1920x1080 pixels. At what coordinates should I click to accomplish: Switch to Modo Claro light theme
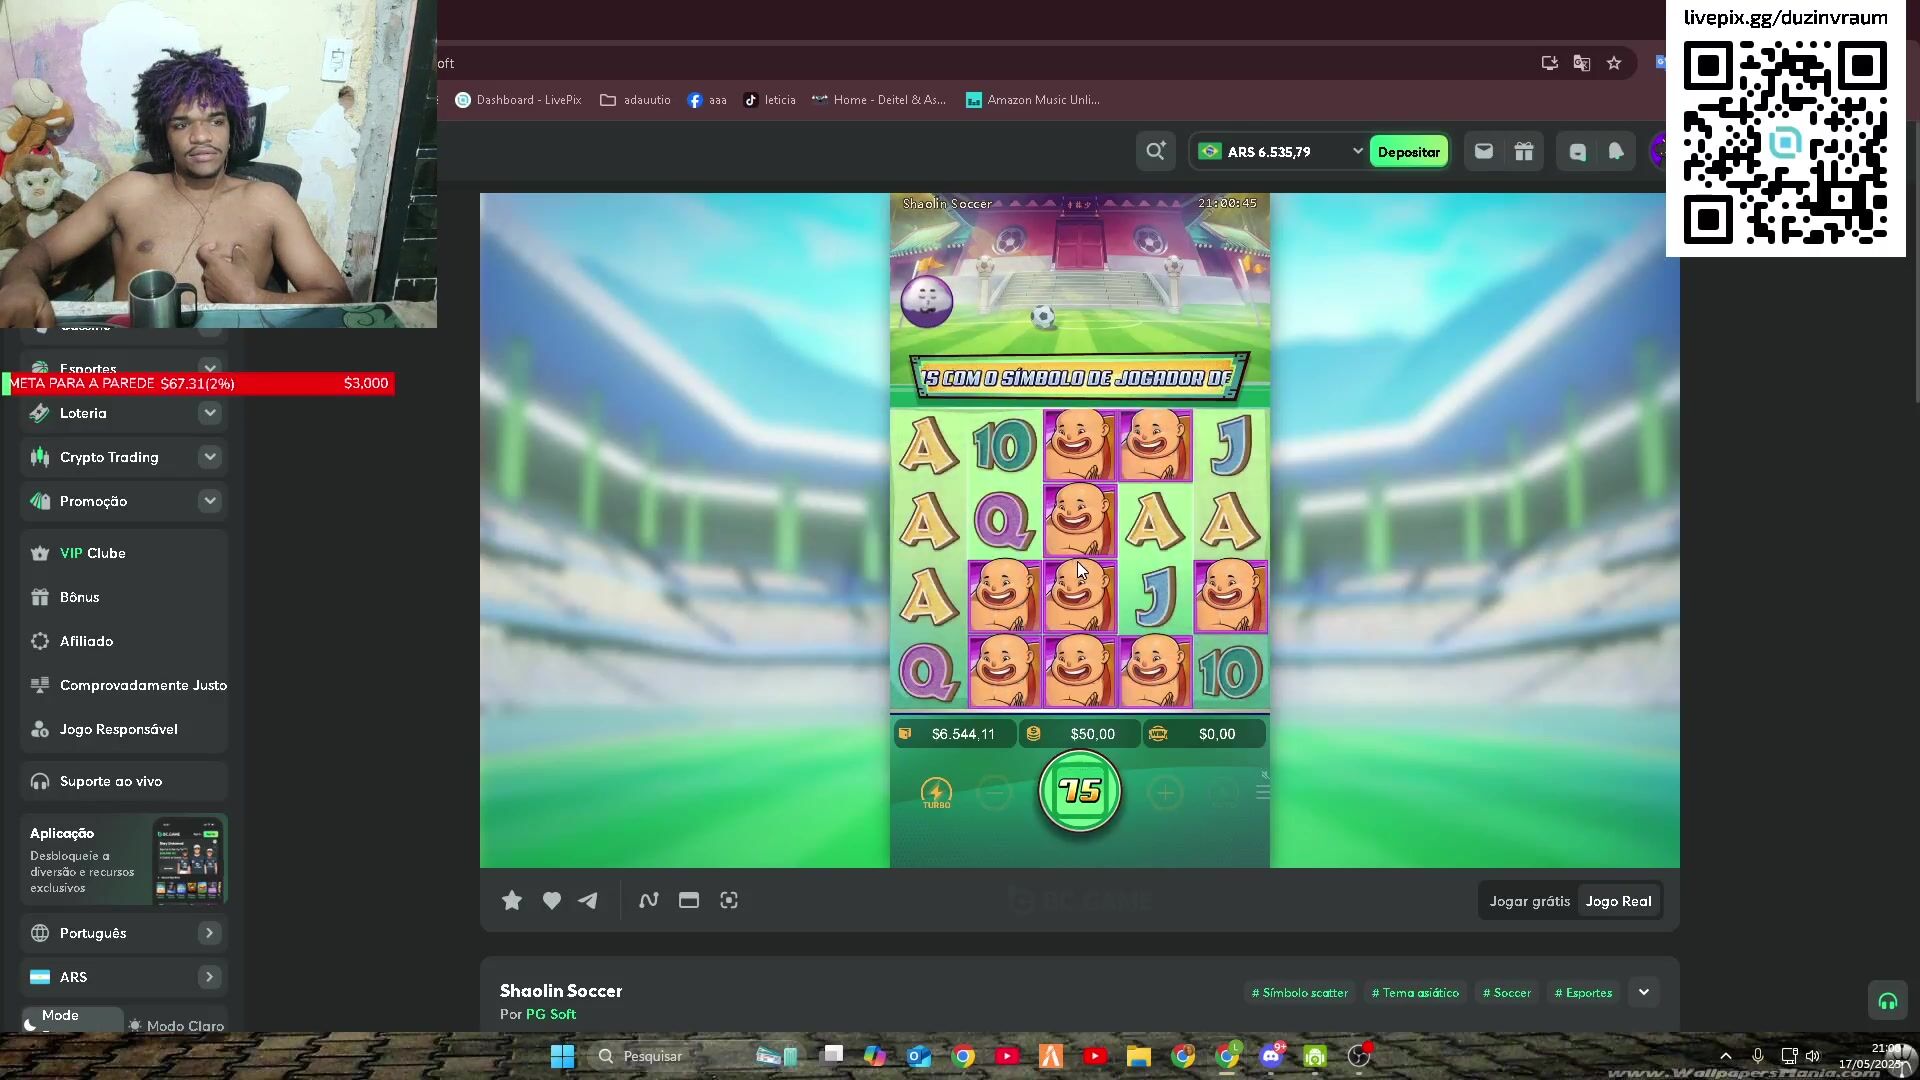coord(176,1025)
